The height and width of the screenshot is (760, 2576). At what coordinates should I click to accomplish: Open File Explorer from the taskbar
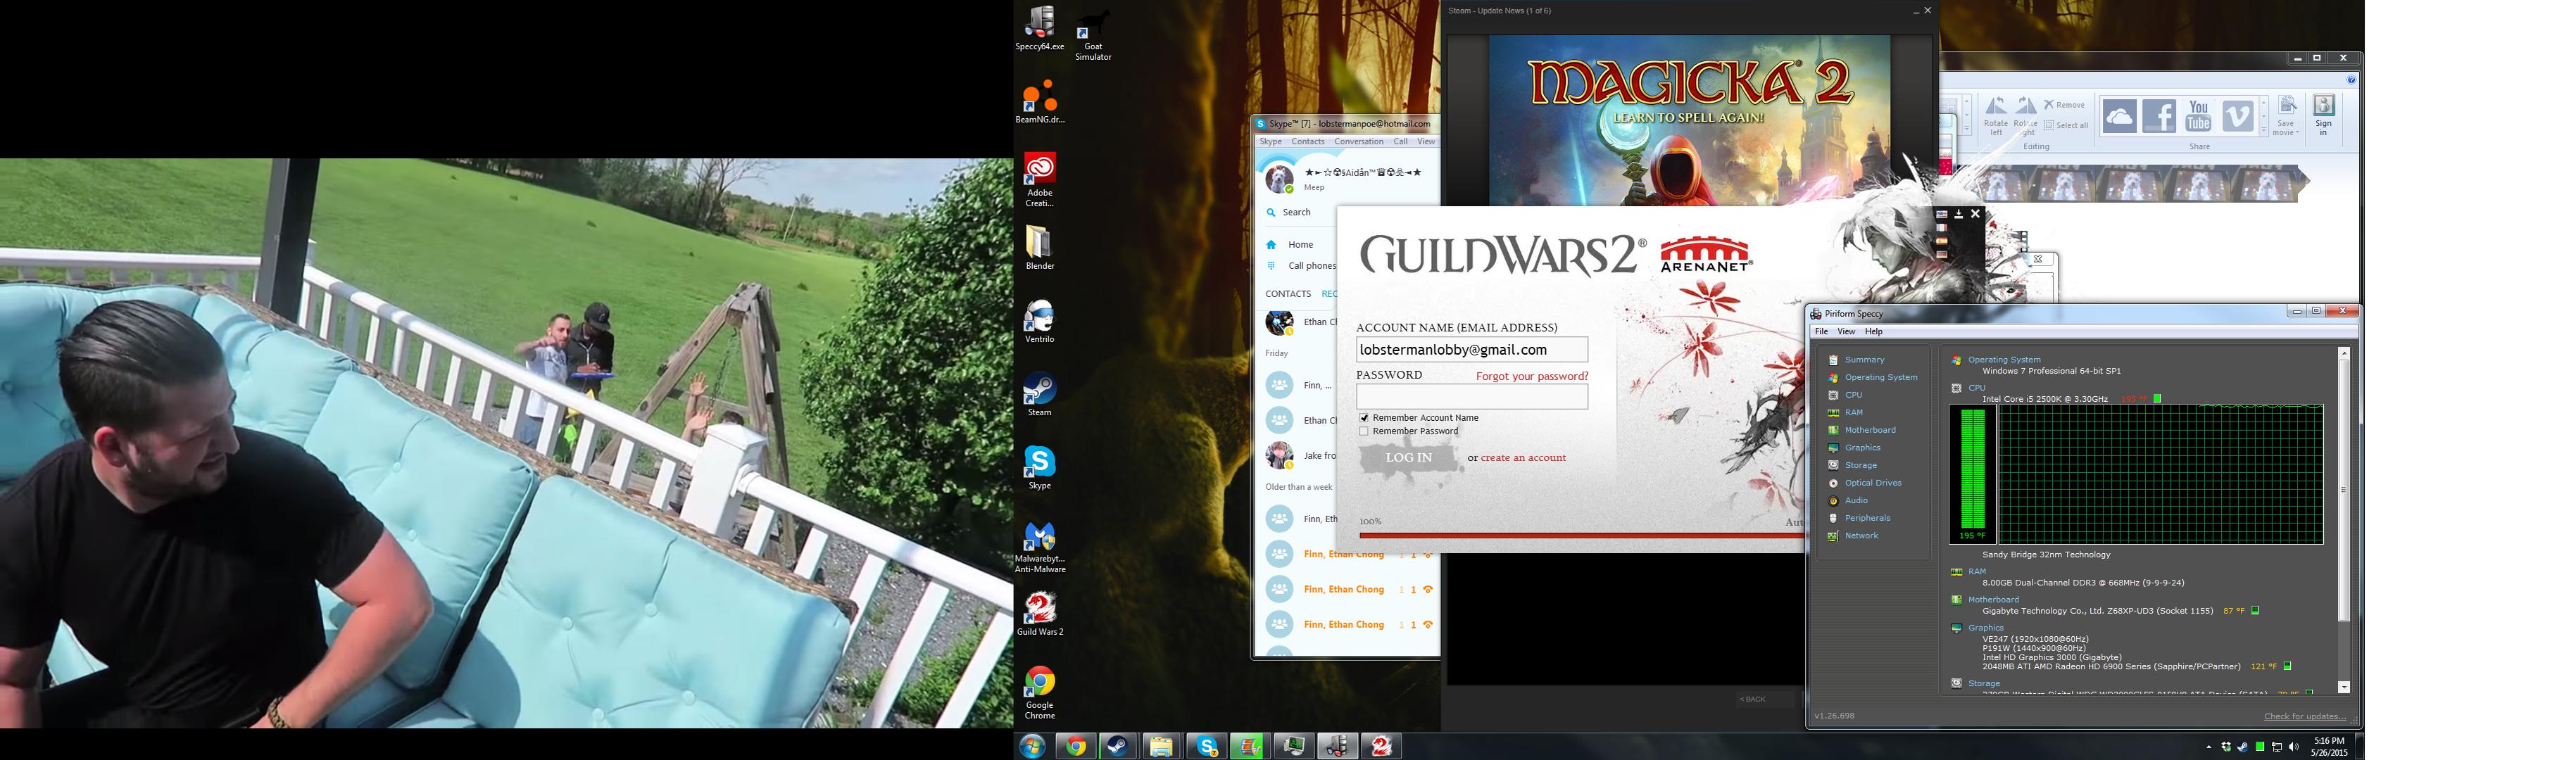[x=1161, y=746]
